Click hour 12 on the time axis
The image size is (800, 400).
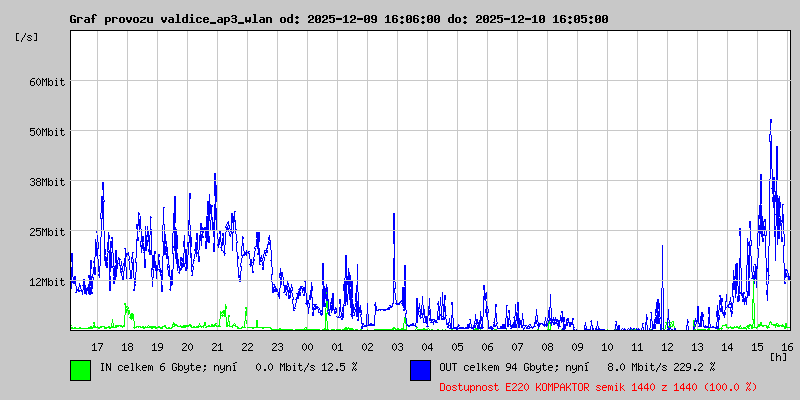pyautogui.click(x=667, y=346)
